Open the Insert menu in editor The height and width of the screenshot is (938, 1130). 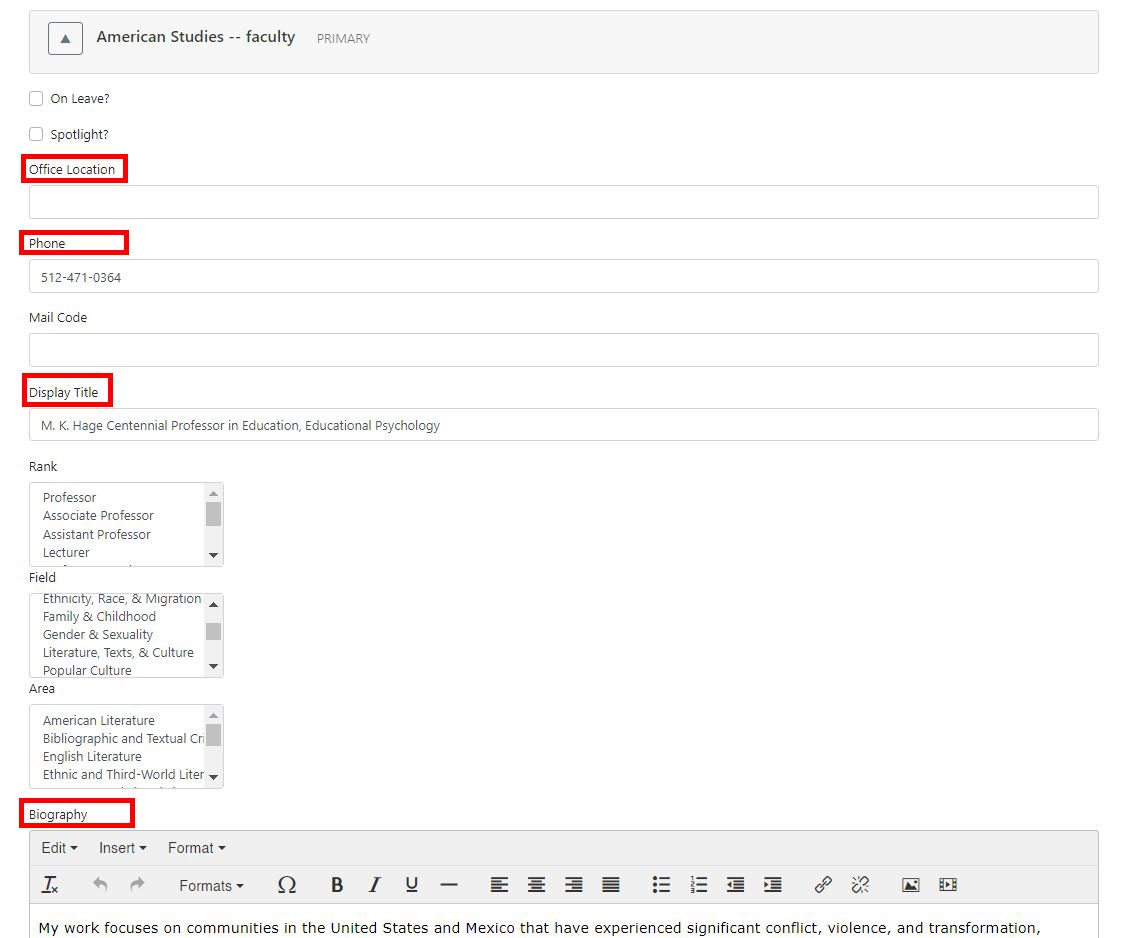pyautogui.click(x=123, y=848)
